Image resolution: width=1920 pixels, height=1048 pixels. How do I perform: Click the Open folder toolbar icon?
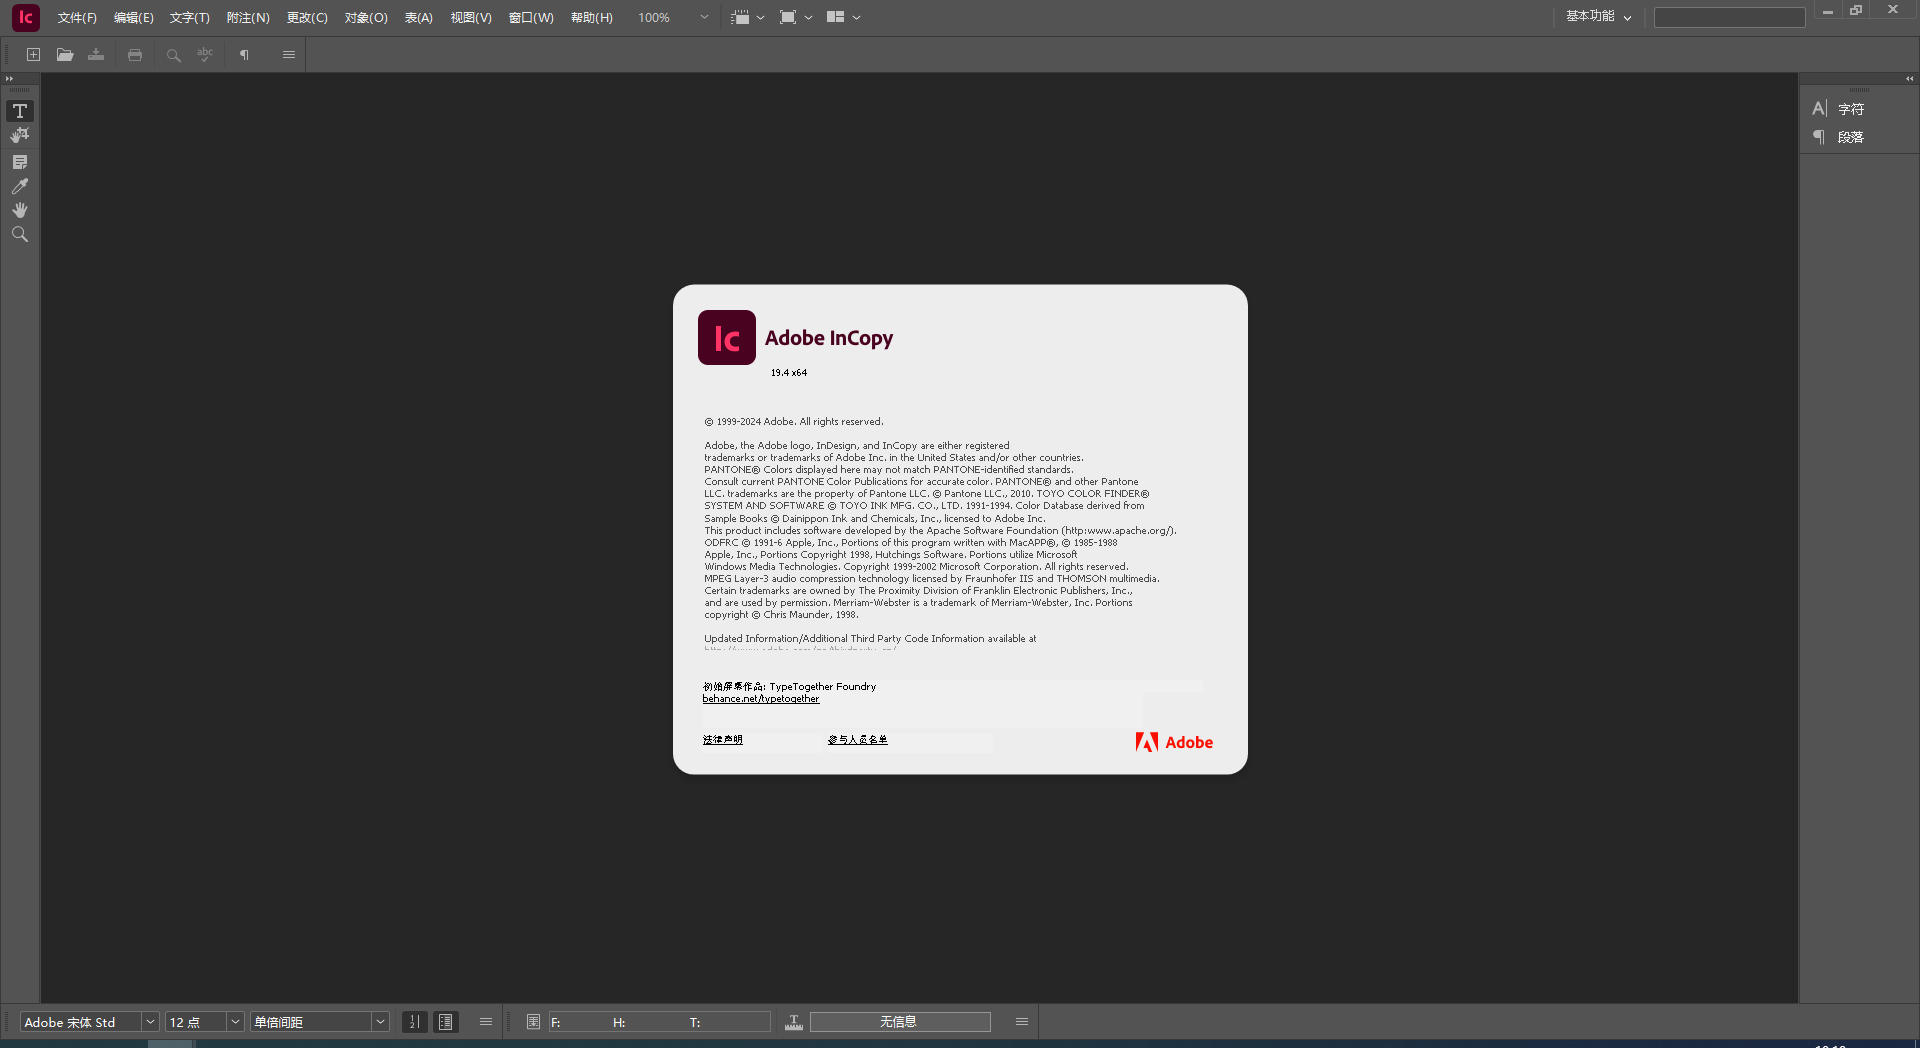[65, 55]
